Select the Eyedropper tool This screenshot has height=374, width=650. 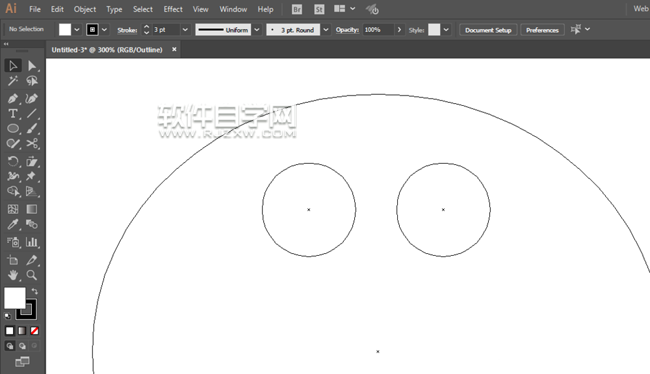pos(12,225)
